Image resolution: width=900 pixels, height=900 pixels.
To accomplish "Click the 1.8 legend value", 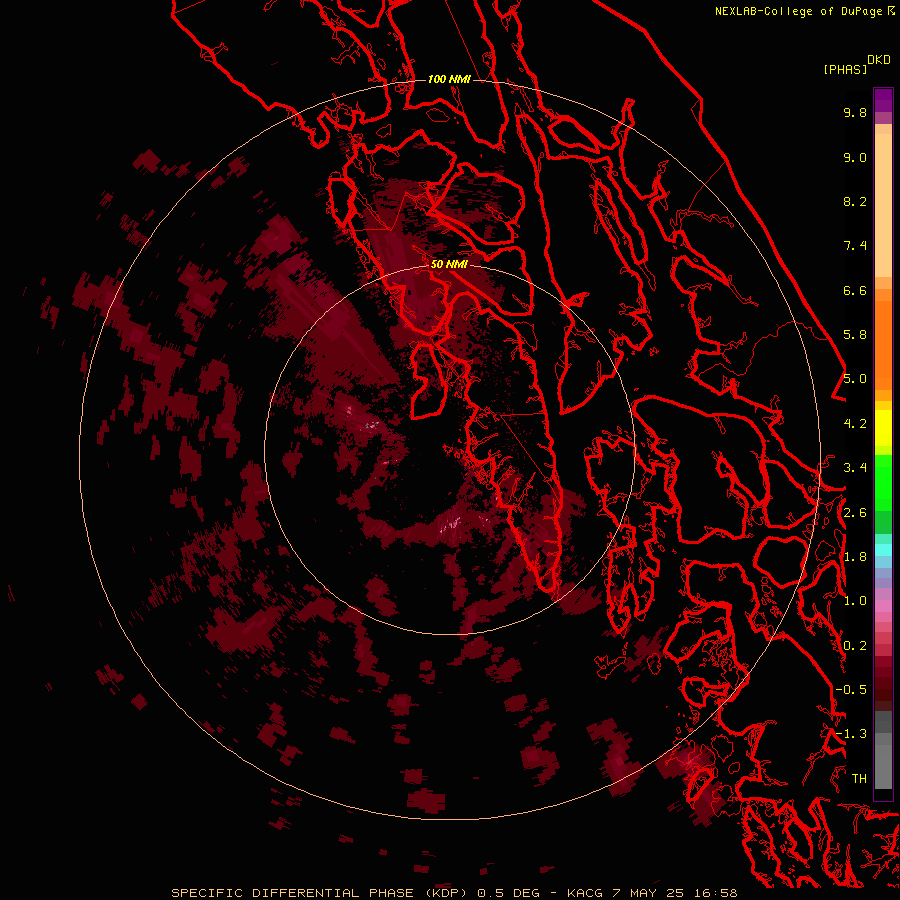I will pos(855,557).
